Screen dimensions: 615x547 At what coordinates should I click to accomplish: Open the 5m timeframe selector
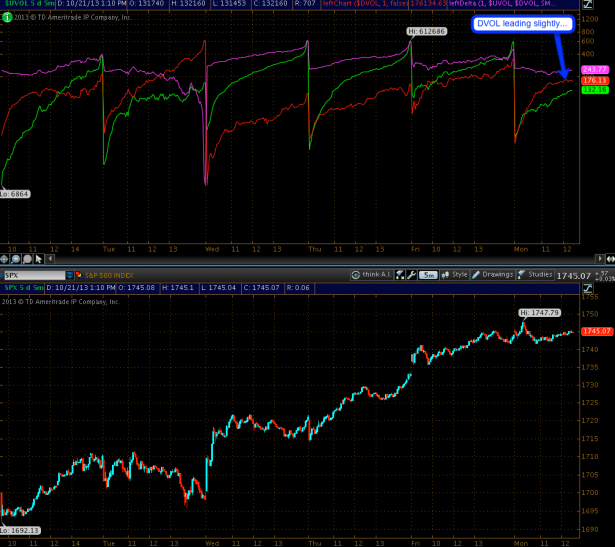(x=428, y=275)
